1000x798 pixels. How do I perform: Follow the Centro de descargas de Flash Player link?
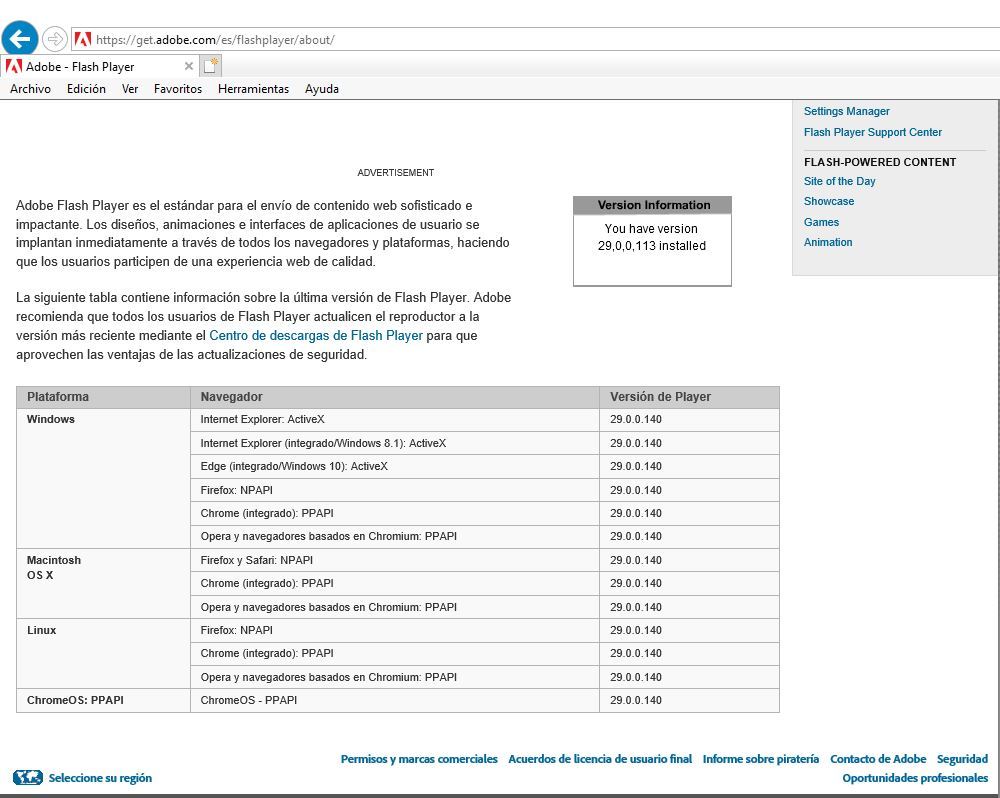315,335
